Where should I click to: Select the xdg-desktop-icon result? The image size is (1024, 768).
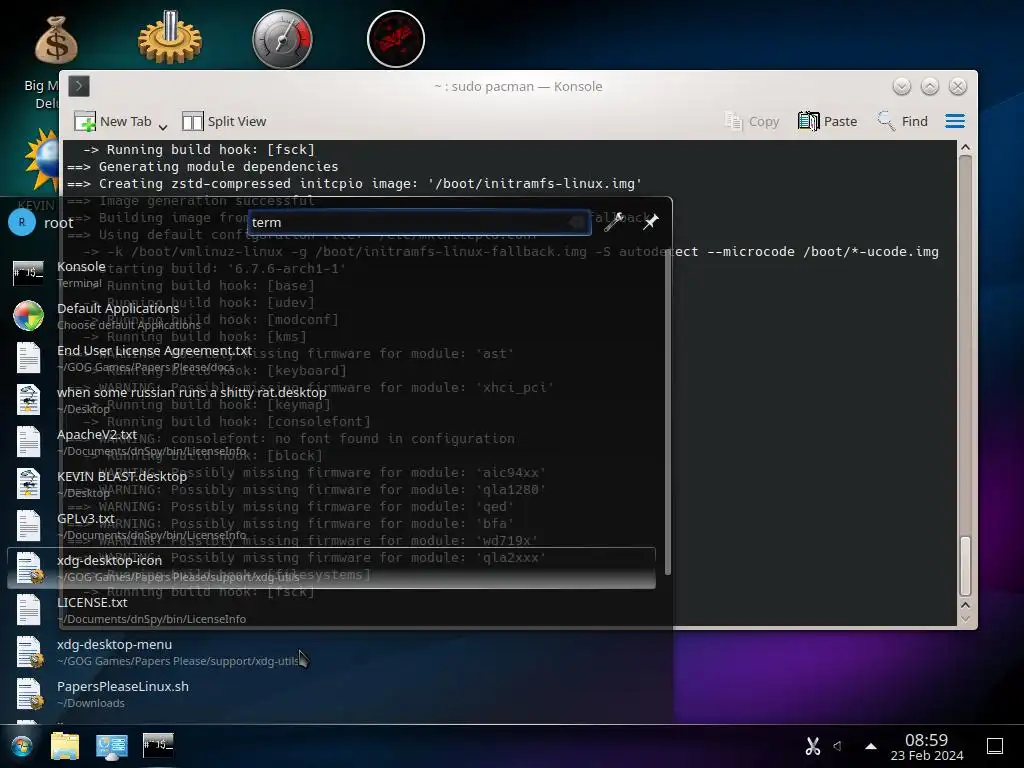(x=331, y=568)
